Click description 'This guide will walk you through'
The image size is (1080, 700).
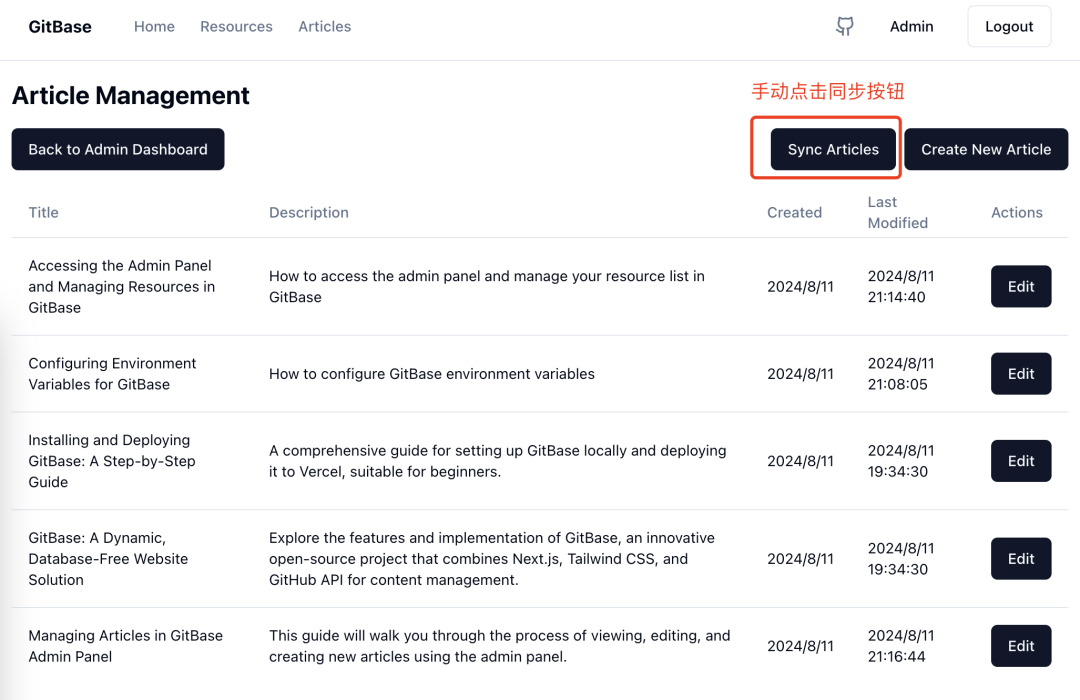click(x=499, y=646)
